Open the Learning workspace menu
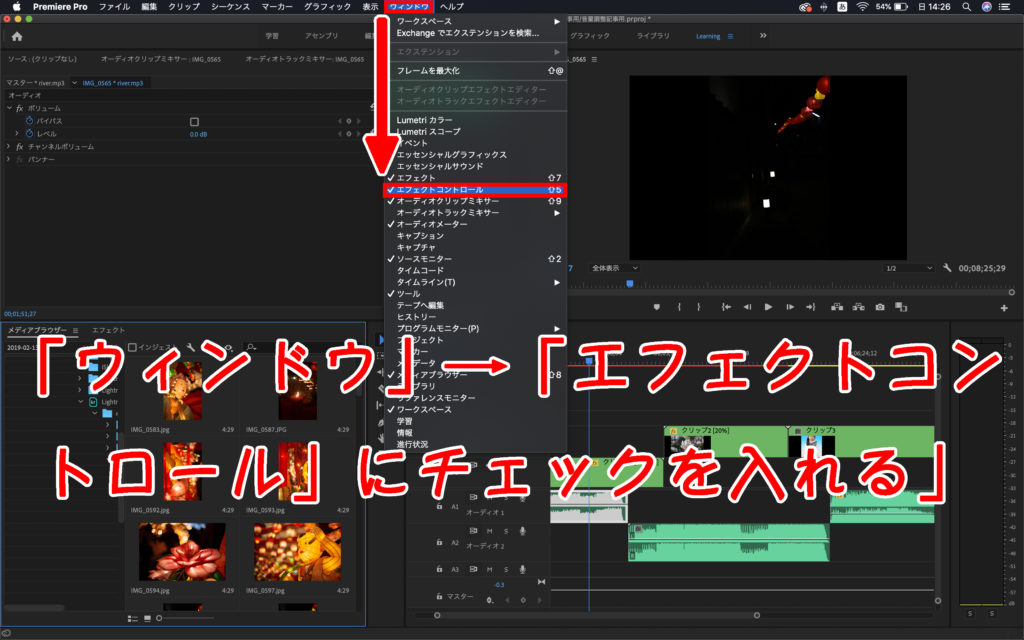The width and height of the screenshot is (1024, 640). coord(731,37)
